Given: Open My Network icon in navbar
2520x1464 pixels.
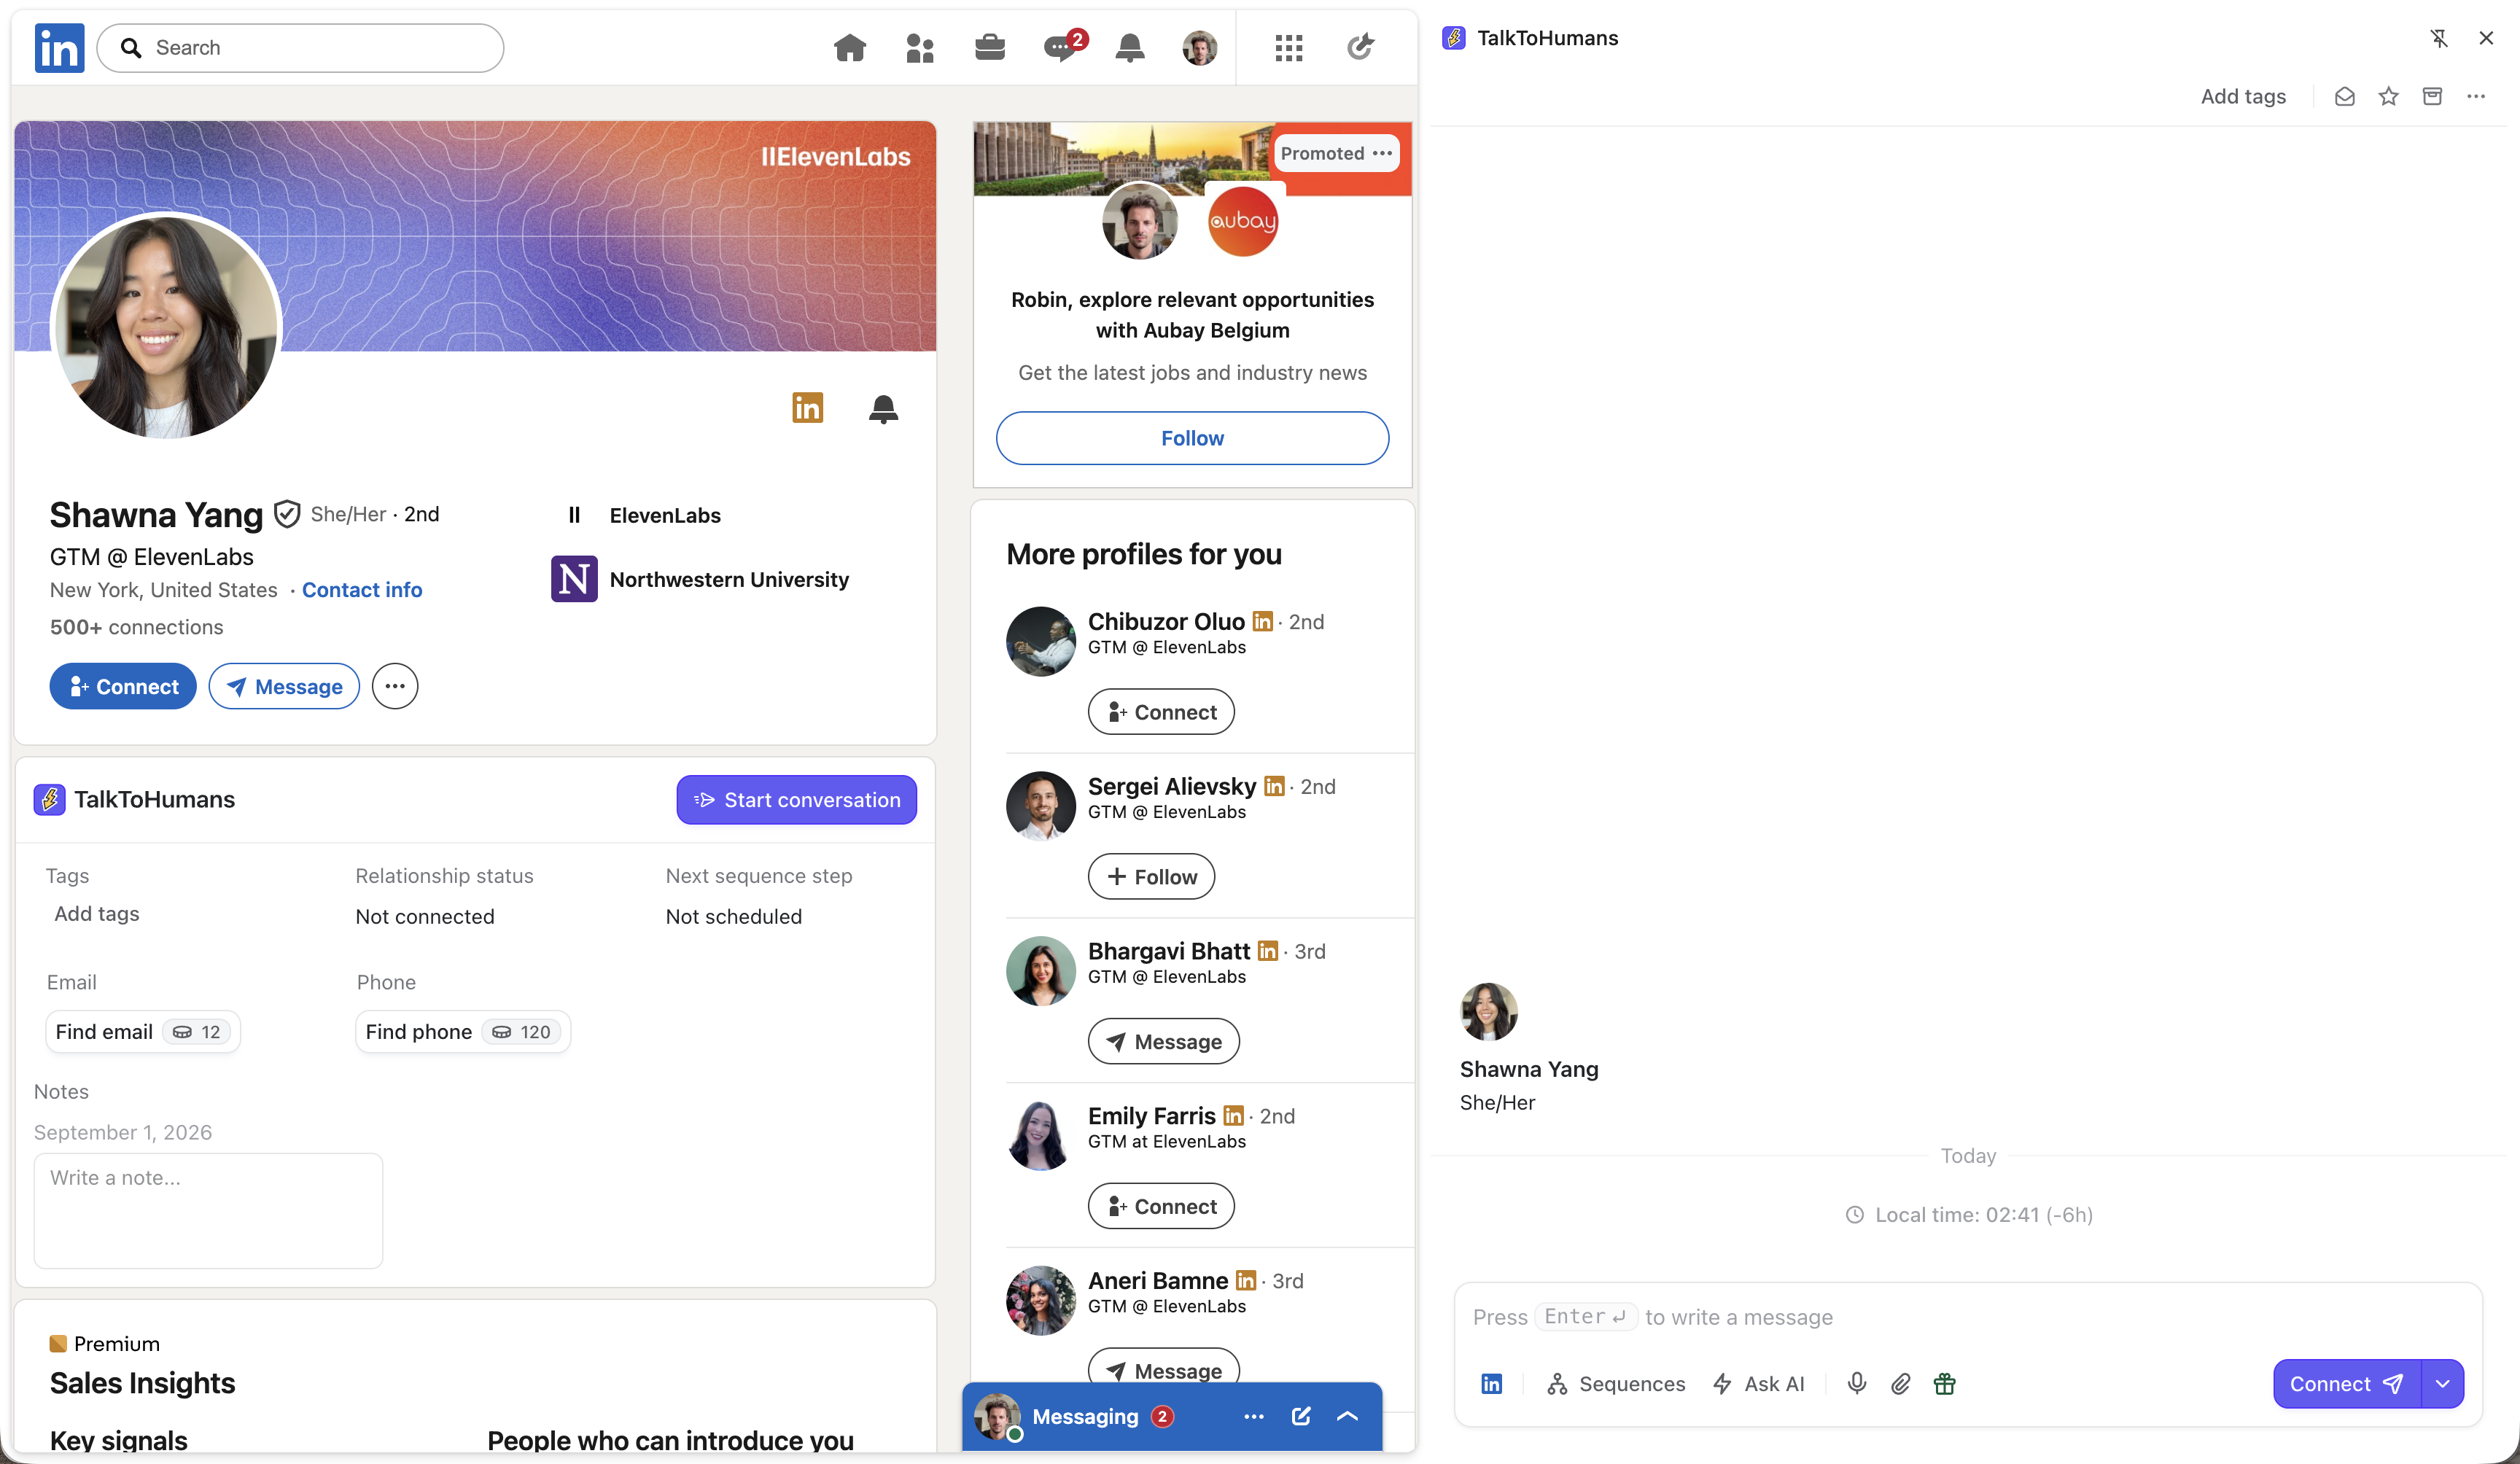Looking at the screenshot, I should 919,47.
